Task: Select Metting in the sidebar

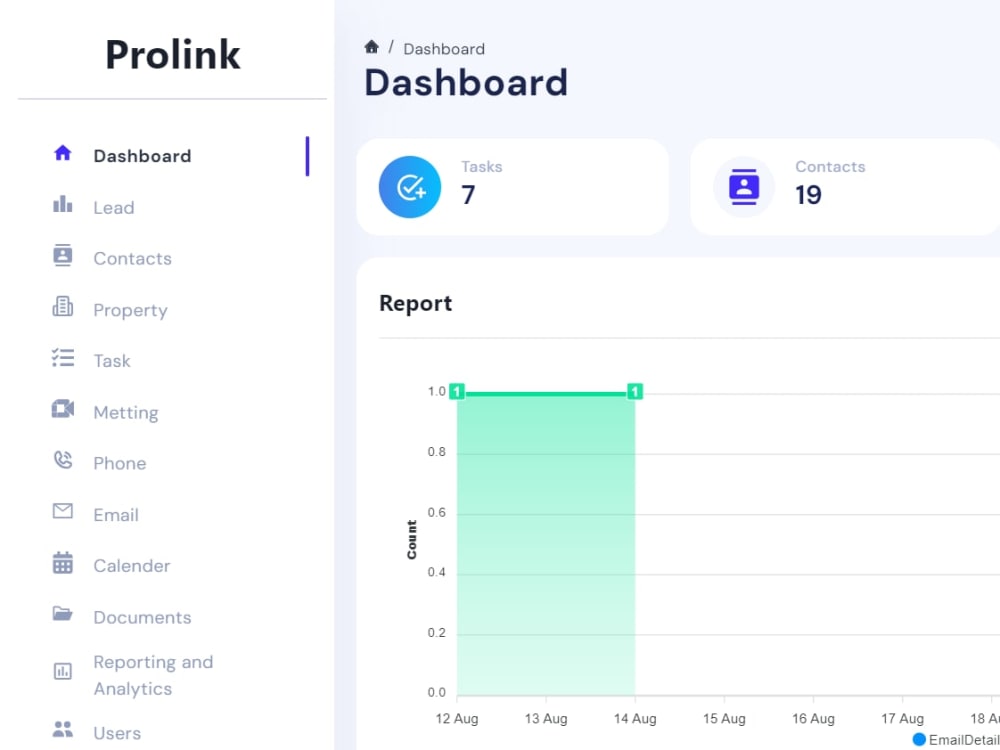Action: [x=126, y=413]
